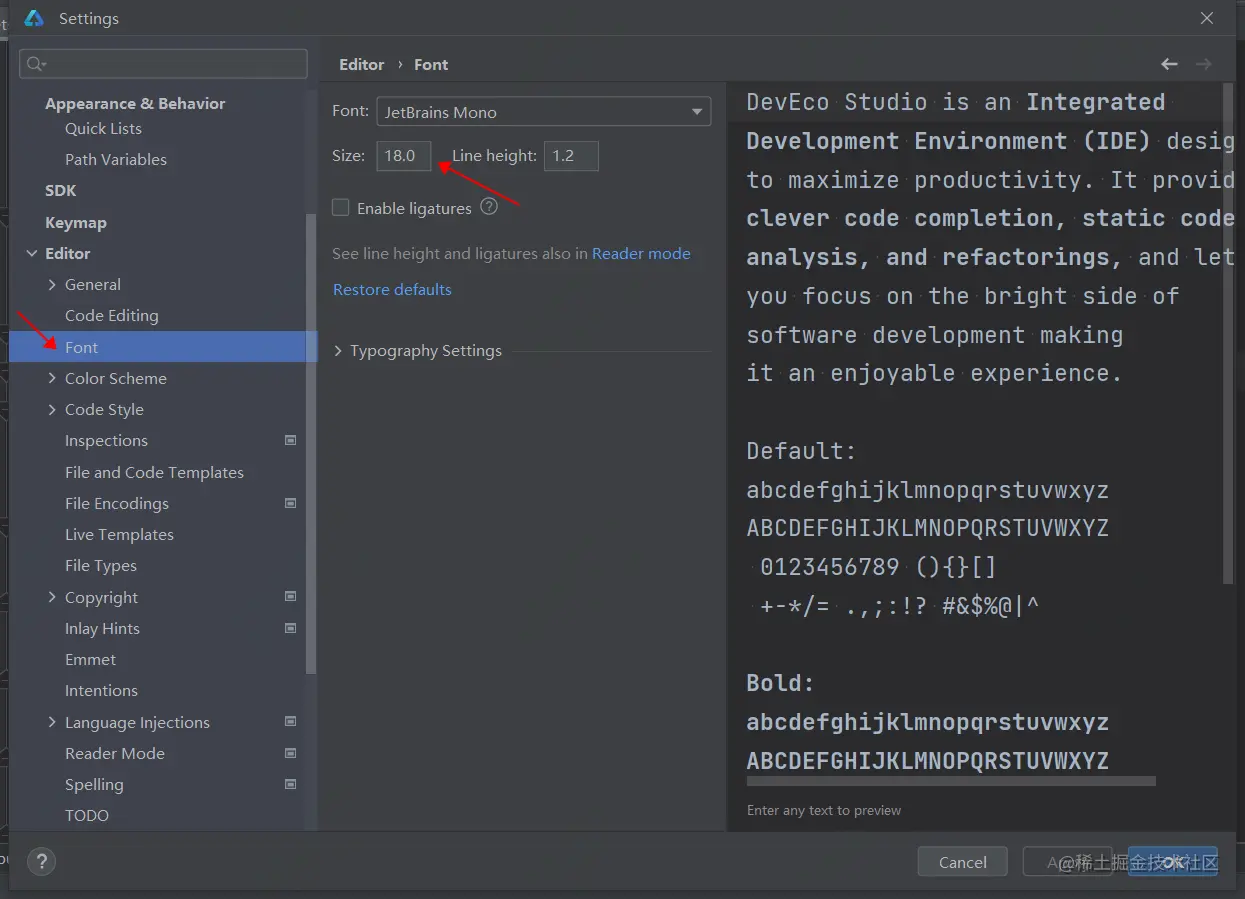Select the SDK settings page
Viewport: 1245px width, 899px height.
tap(61, 190)
